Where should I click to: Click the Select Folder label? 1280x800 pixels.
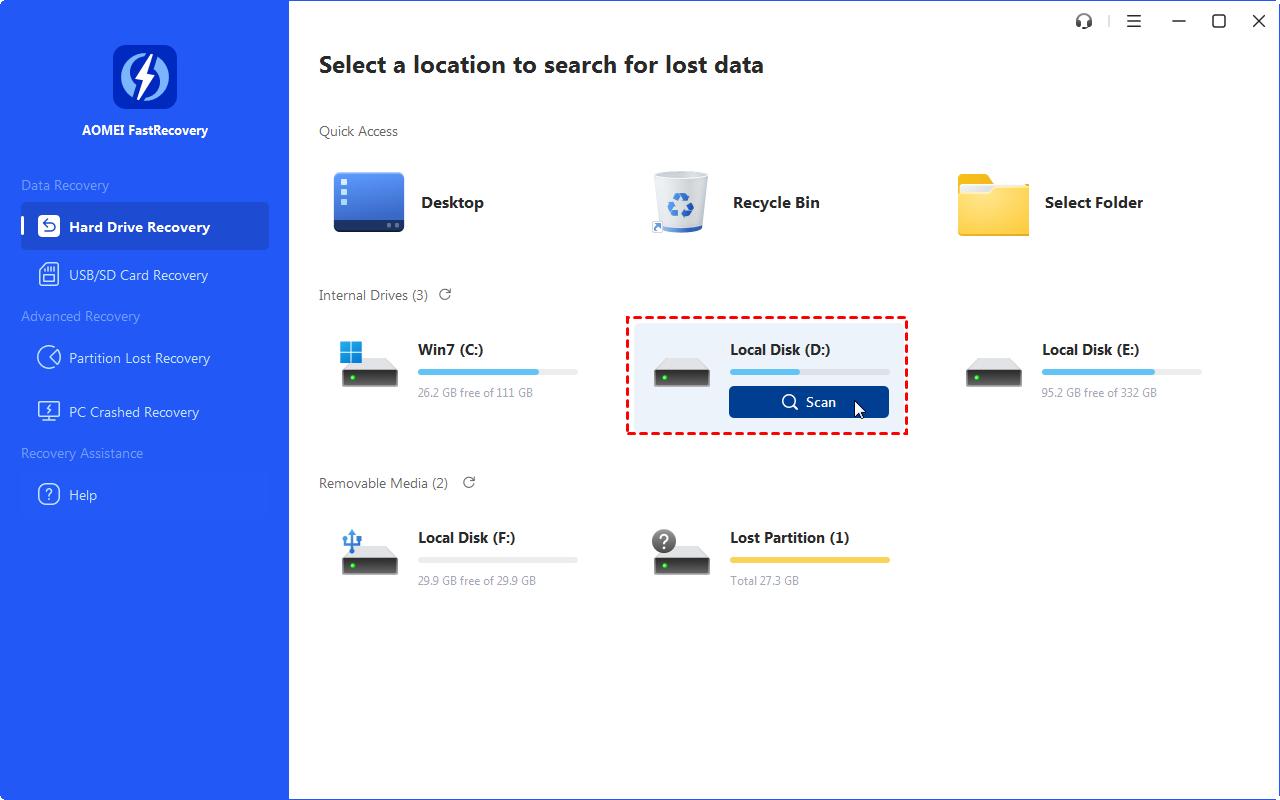(1094, 202)
